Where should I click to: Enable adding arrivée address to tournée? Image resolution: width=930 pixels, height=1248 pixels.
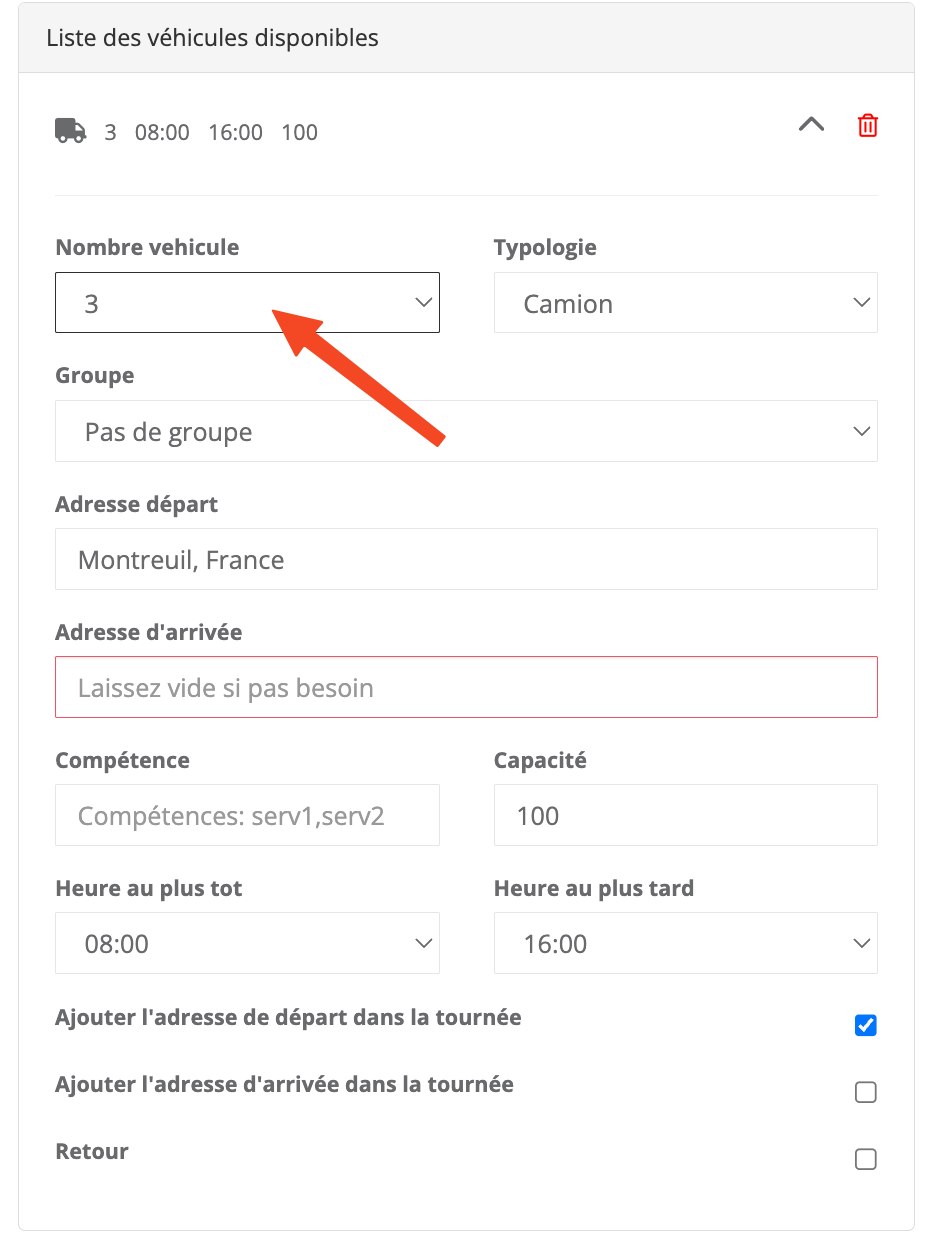click(x=866, y=1092)
